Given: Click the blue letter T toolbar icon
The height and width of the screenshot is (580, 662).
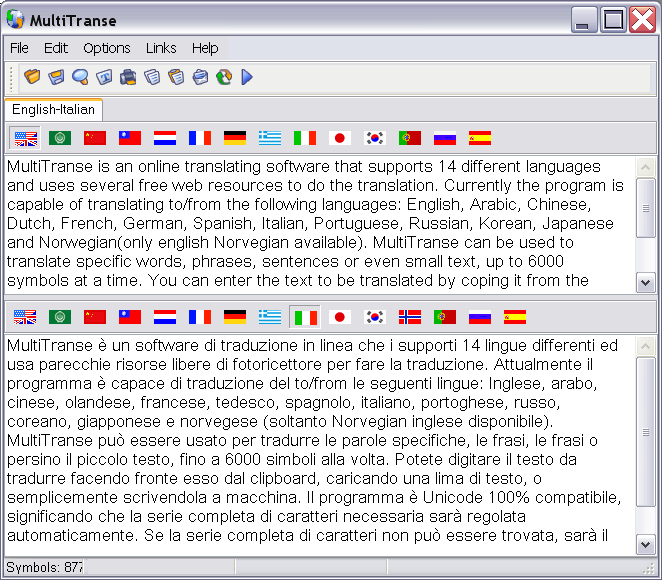Looking at the screenshot, I should point(104,77).
